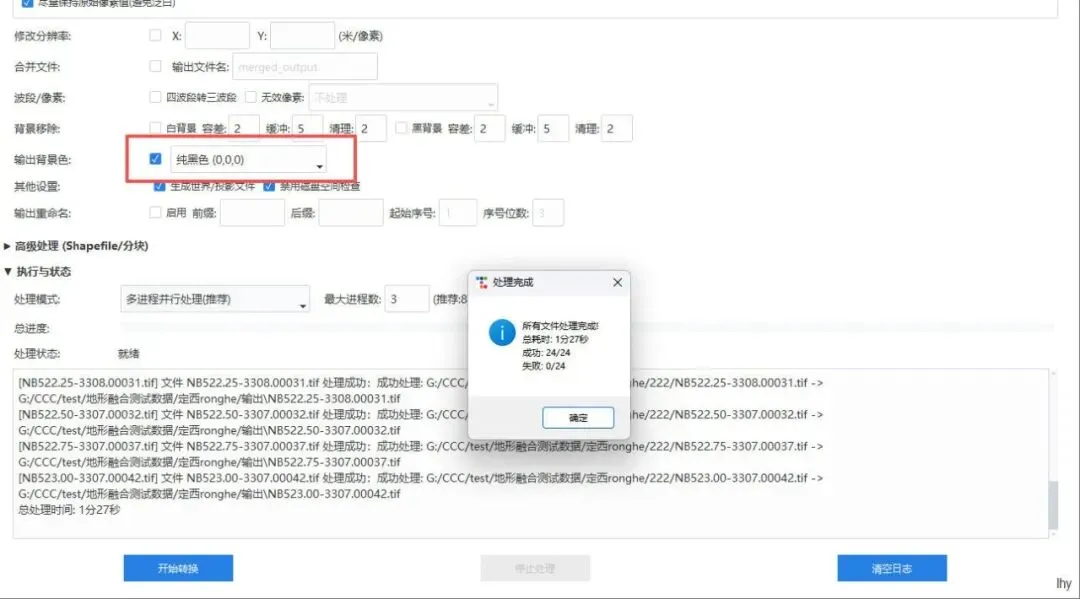Click the 黑背景 容差 value field

click(489, 129)
